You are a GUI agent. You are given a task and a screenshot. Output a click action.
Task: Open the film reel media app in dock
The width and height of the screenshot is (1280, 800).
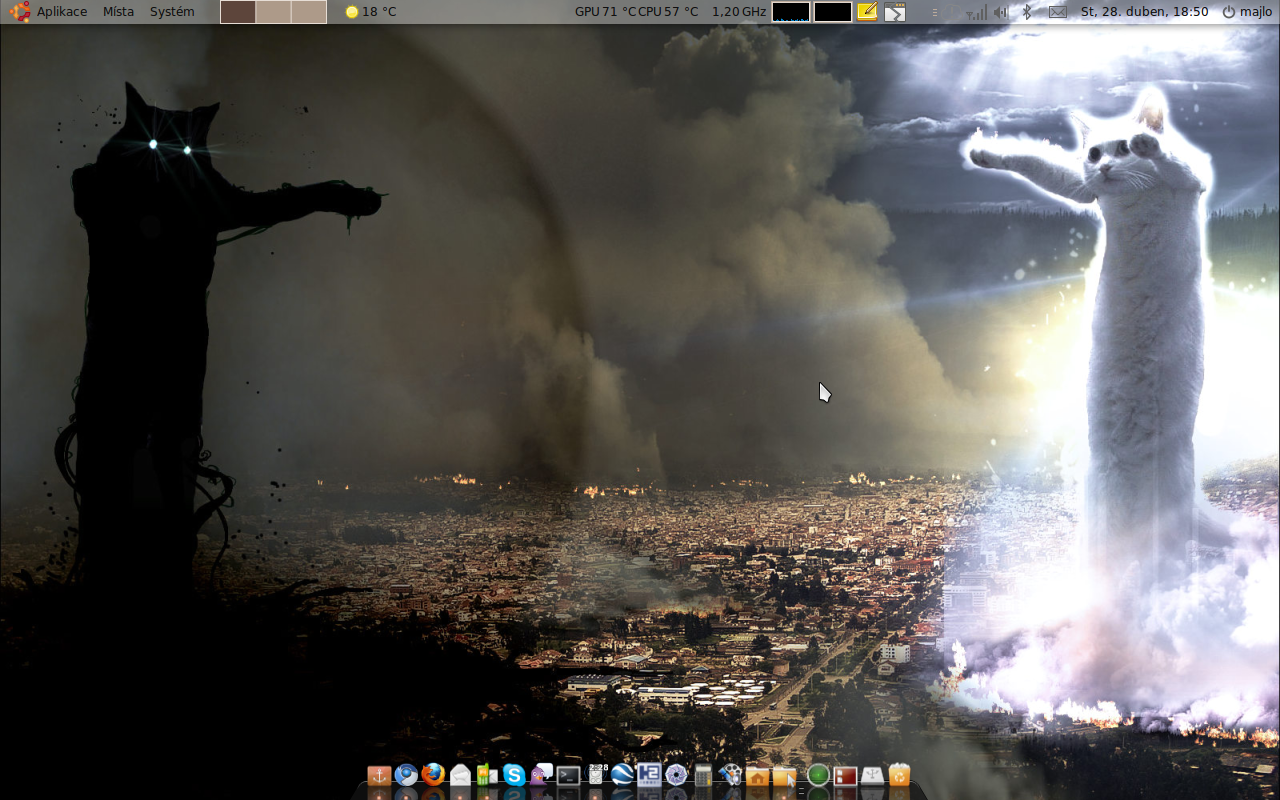(x=731, y=775)
